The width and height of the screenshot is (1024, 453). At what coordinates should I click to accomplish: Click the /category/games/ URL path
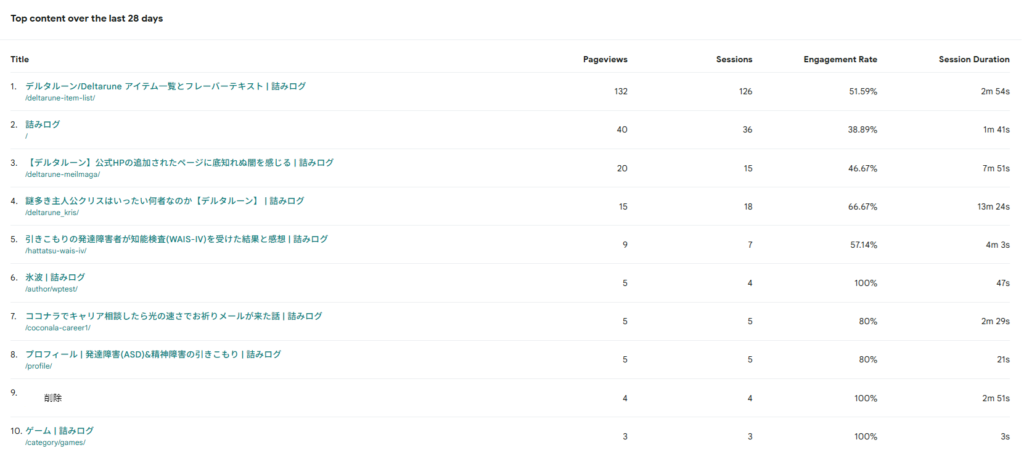[x=56, y=443]
